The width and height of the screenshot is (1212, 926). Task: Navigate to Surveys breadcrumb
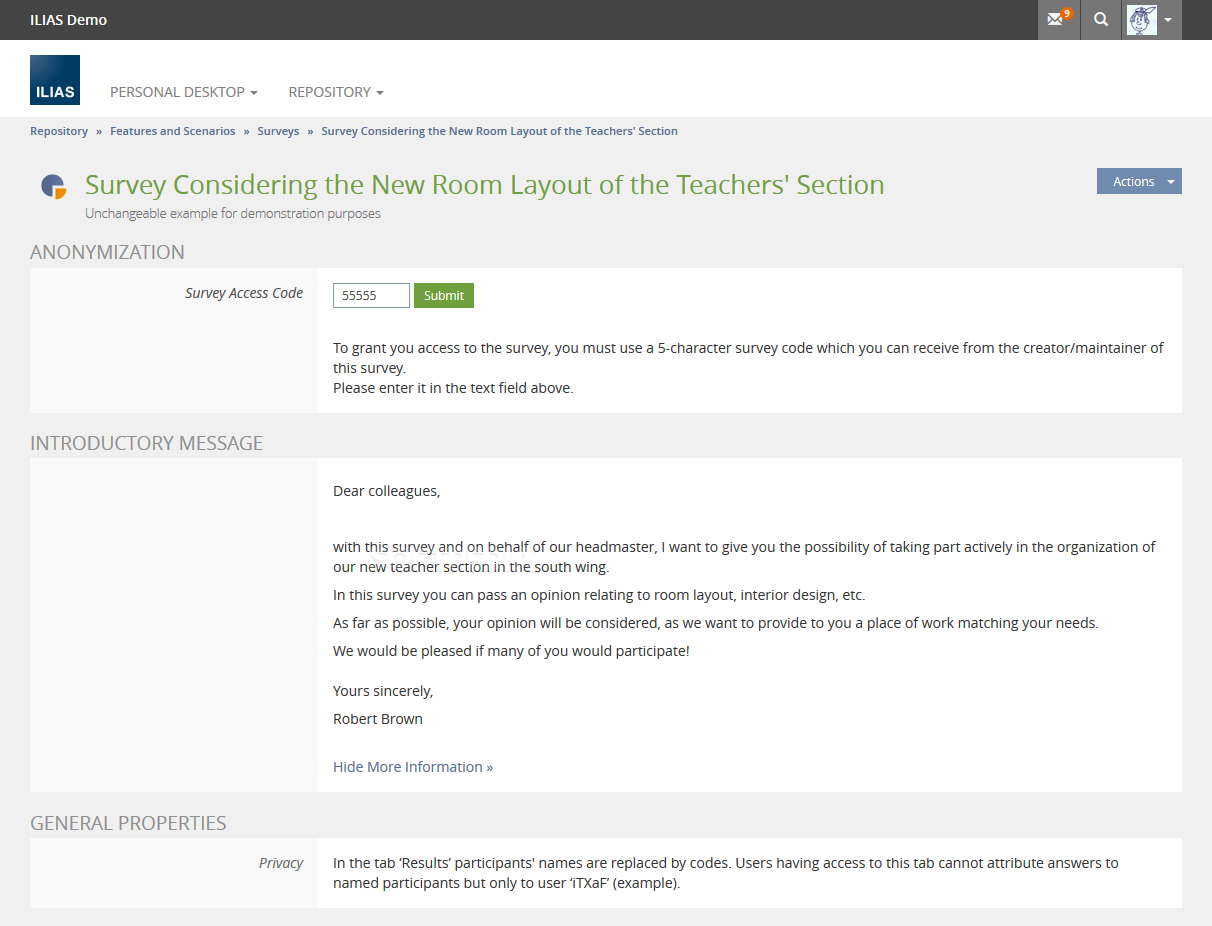pyautogui.click(x=278, y=131)
